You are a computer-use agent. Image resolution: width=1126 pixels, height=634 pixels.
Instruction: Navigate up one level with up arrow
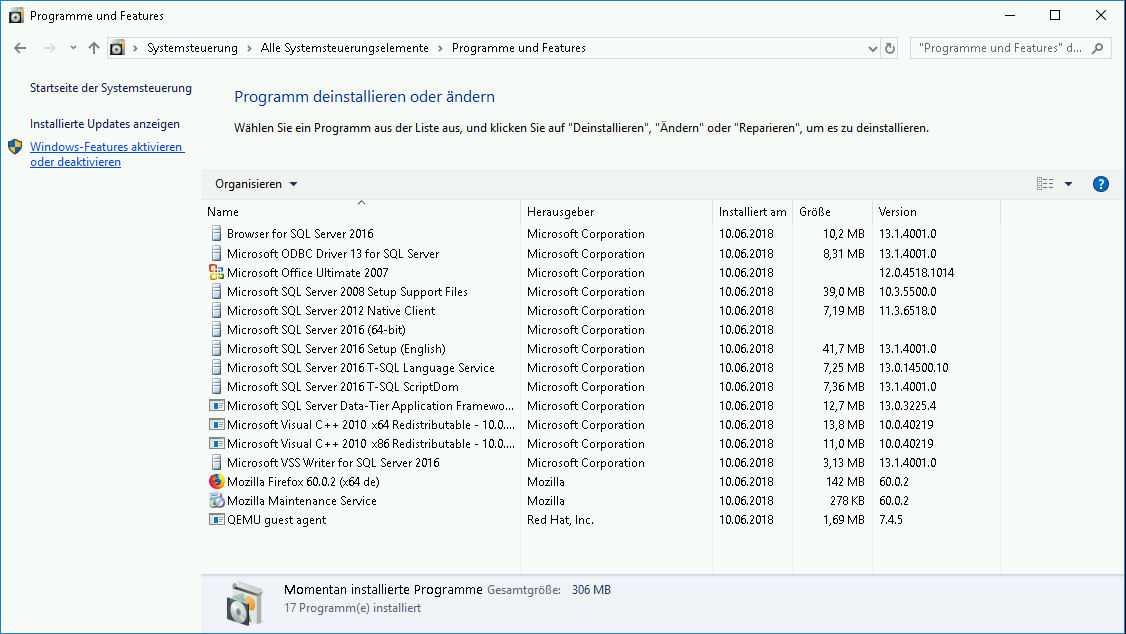(x=94, y=48)
